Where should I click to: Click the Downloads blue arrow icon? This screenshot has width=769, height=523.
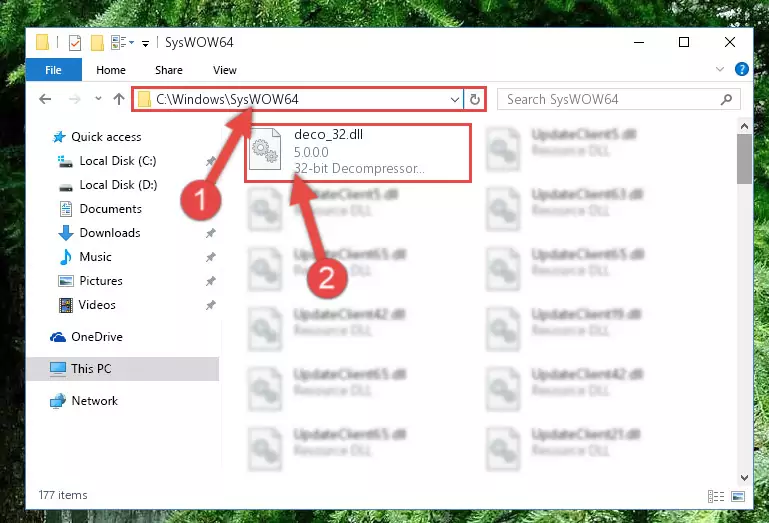pos(66,233)
